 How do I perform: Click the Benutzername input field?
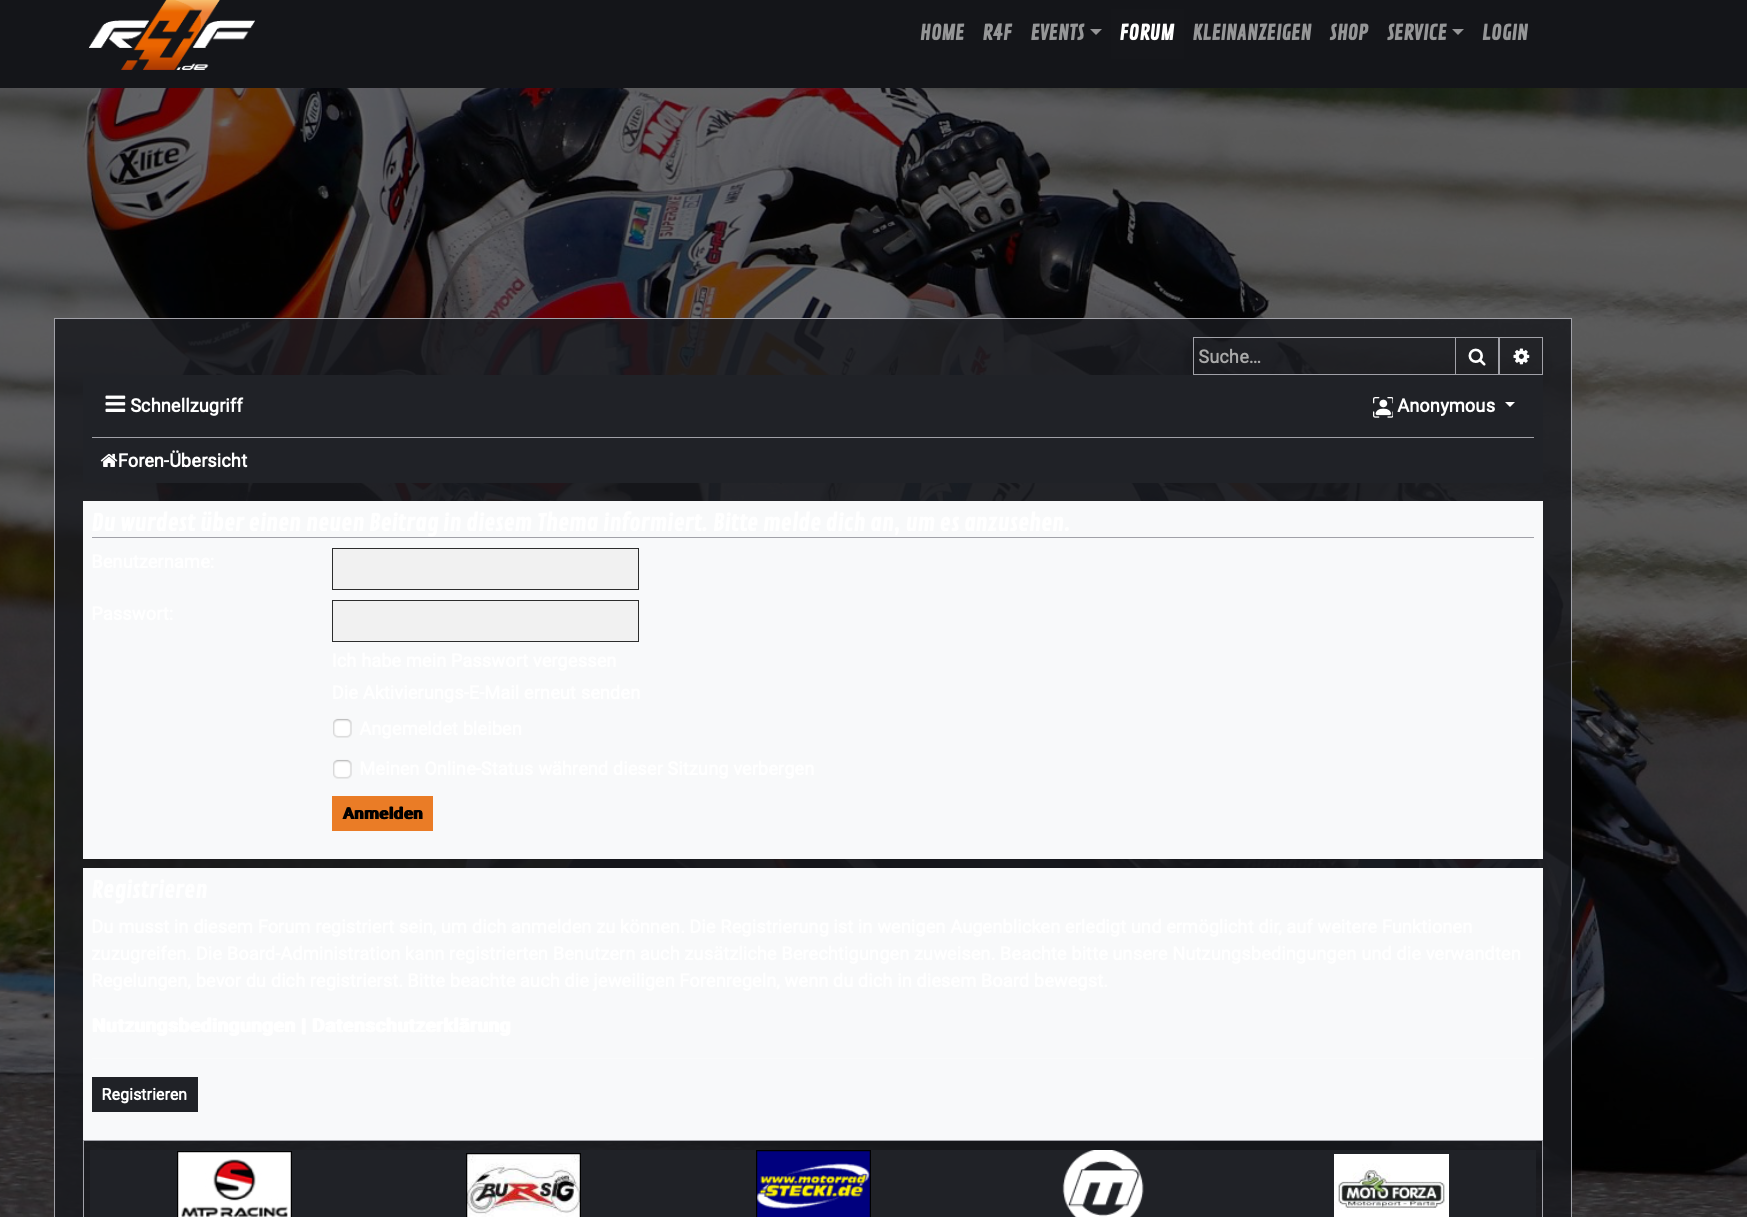[x=485, y=569]
